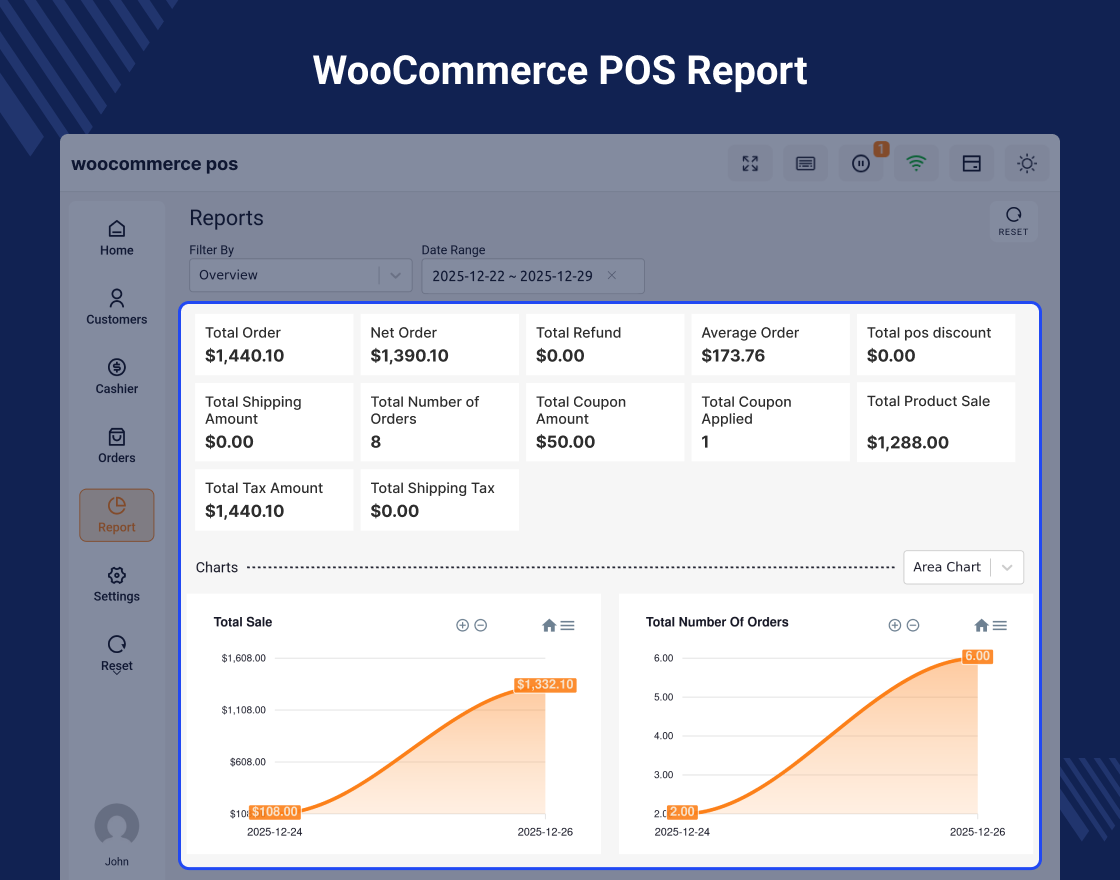
Task: Open Total Number Of Orders chart menu
Action: click(x=1000, y=625)
